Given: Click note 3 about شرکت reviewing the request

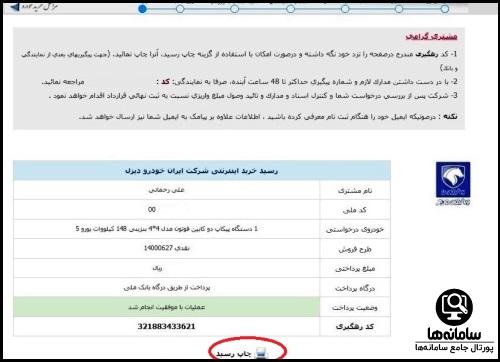Looking at the screenshot, I should coord(253,96).
